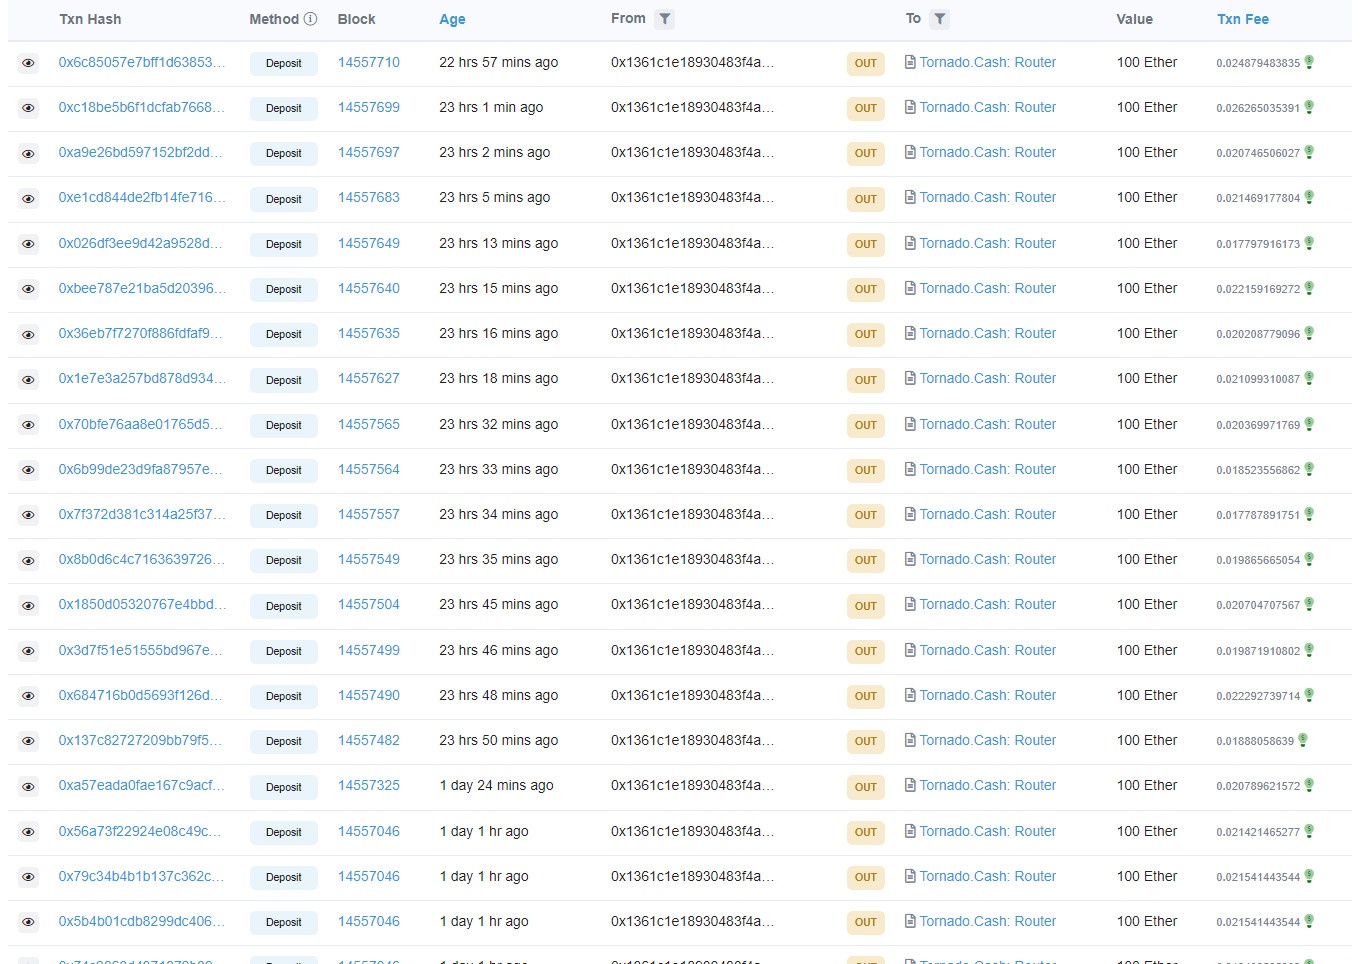
Task: Open transaction hash 0xa9e26bd597152bf2dd
Action: point(140,152)
